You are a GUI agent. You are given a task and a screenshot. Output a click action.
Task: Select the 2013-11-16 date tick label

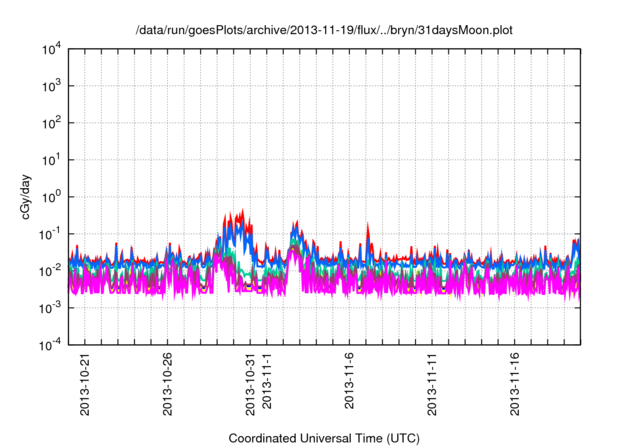(517, 383)
